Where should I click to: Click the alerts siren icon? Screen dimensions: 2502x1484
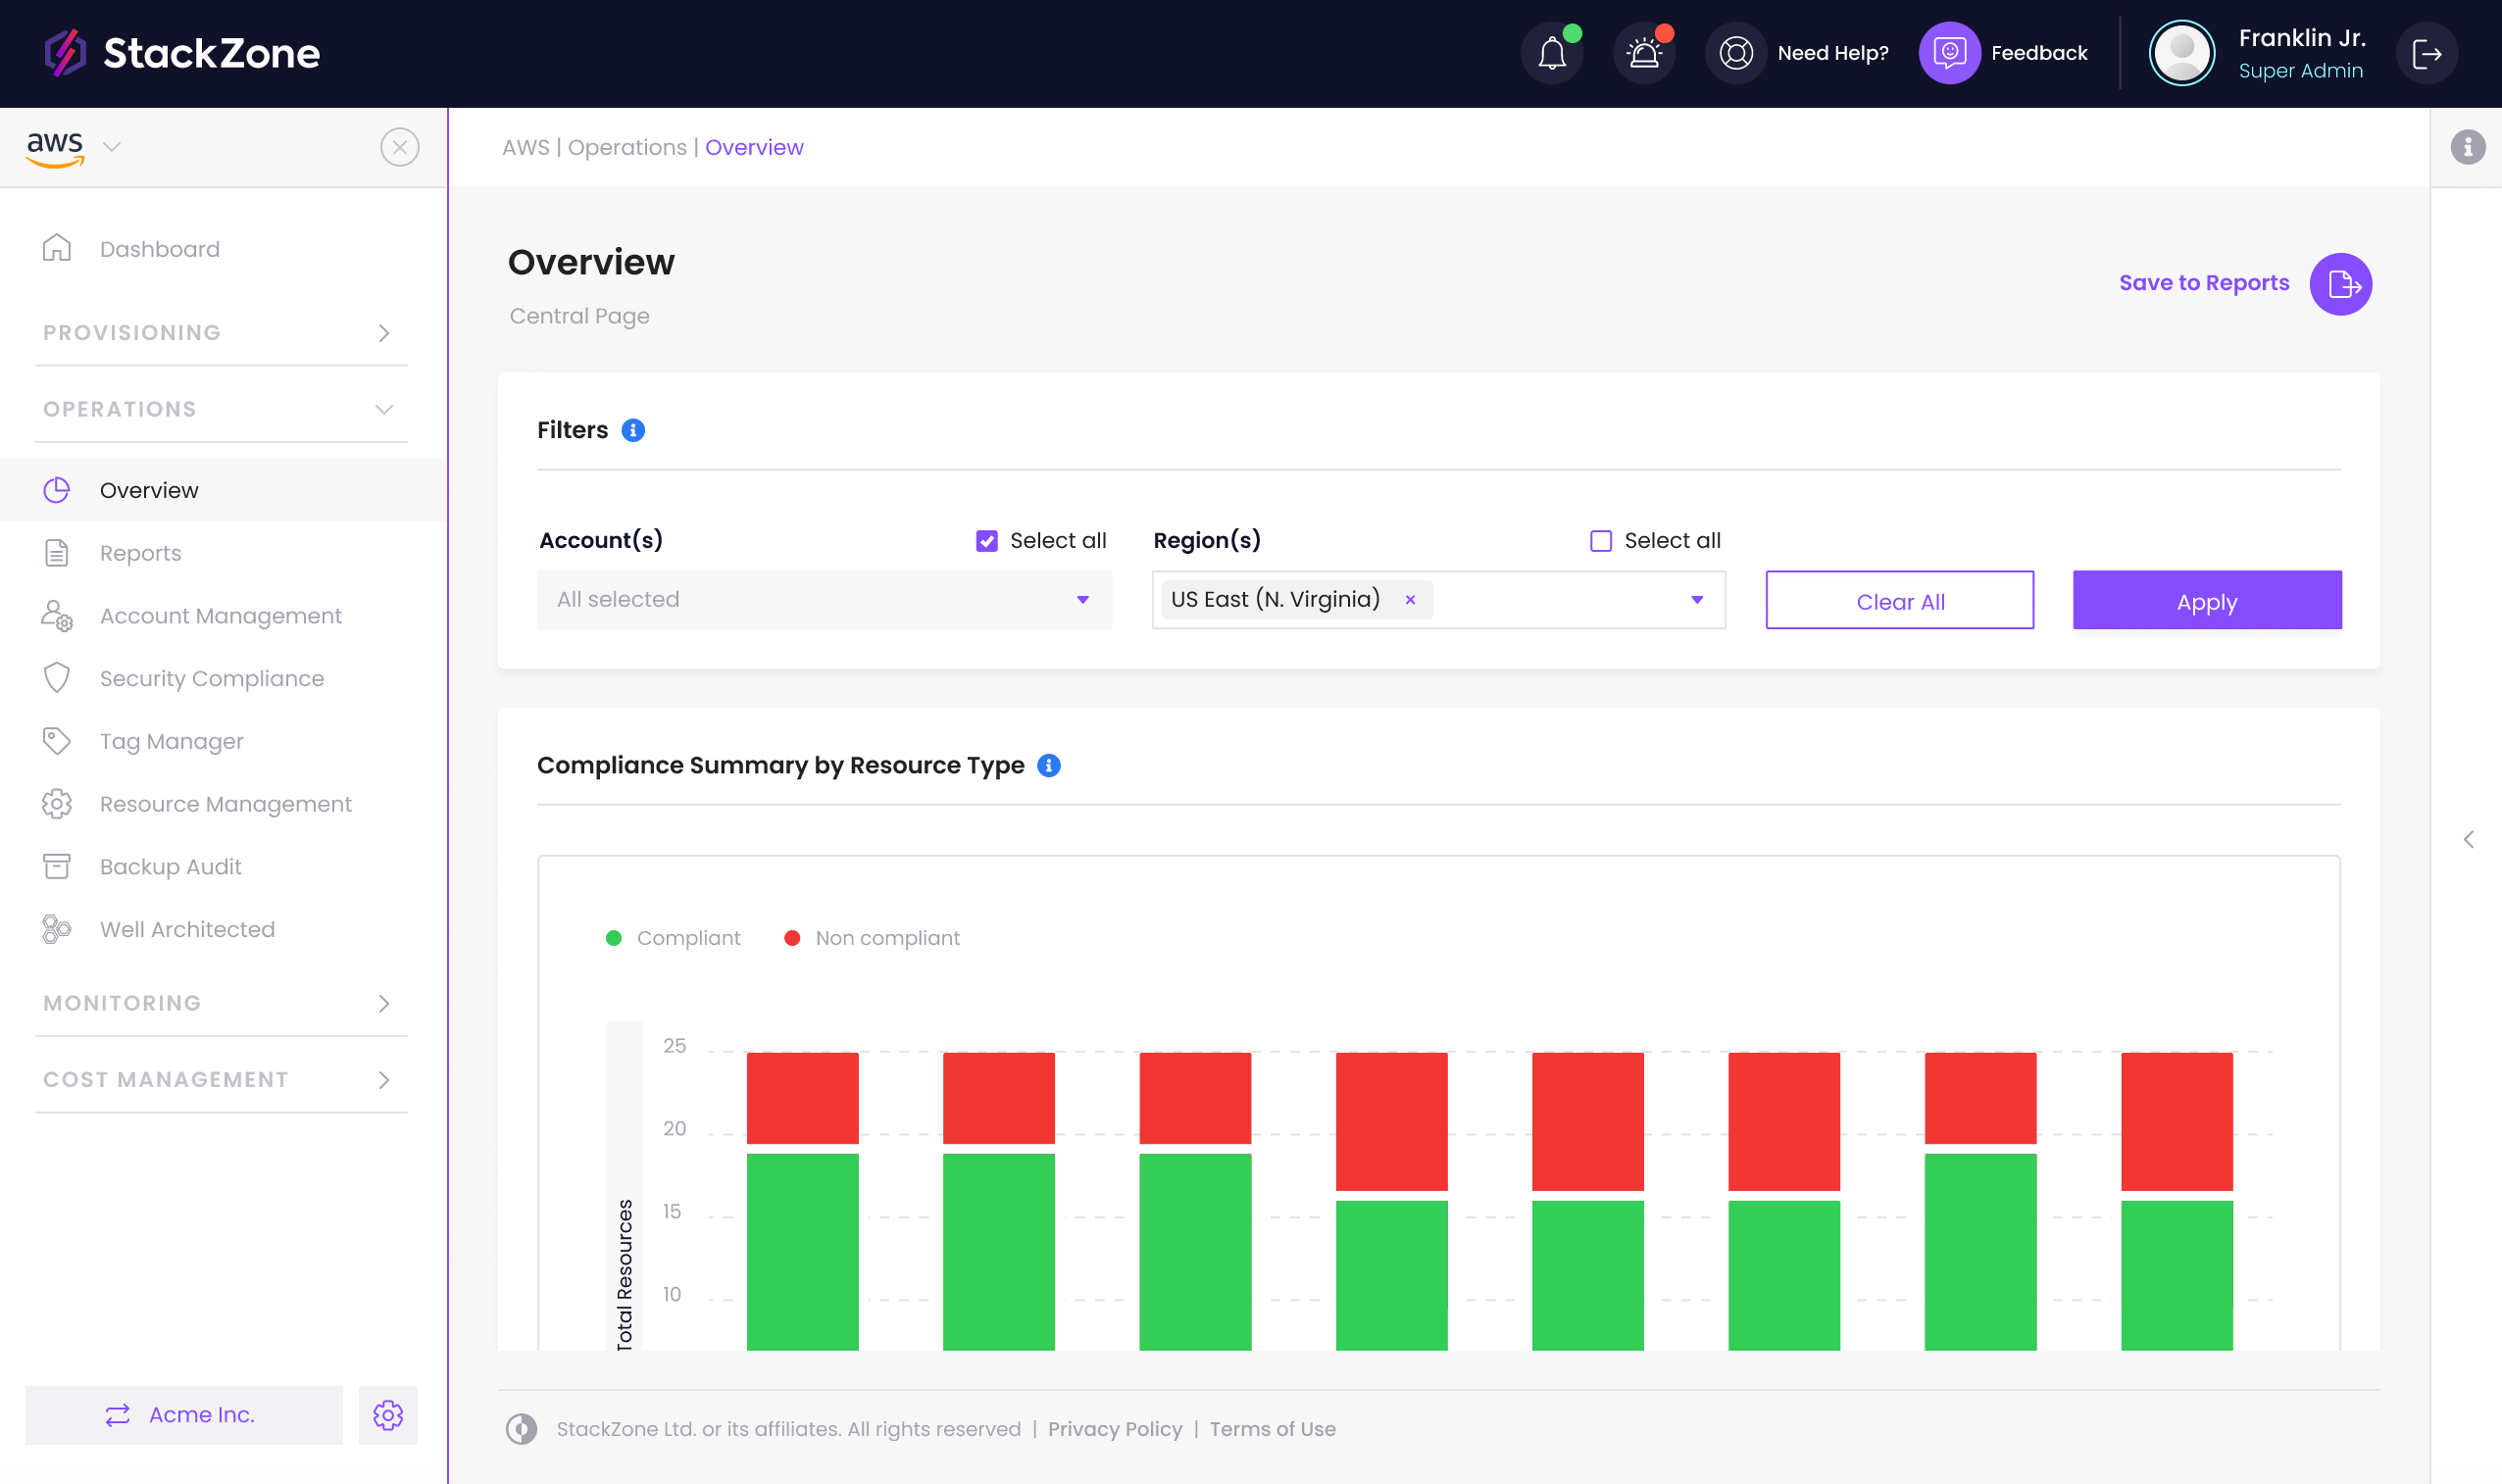1643,52
